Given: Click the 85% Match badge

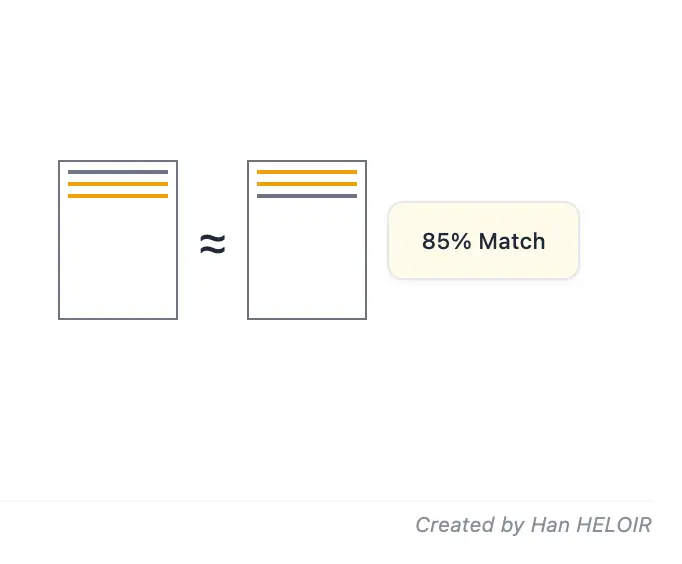Looking at the screenshot, I should coord(484,241).
